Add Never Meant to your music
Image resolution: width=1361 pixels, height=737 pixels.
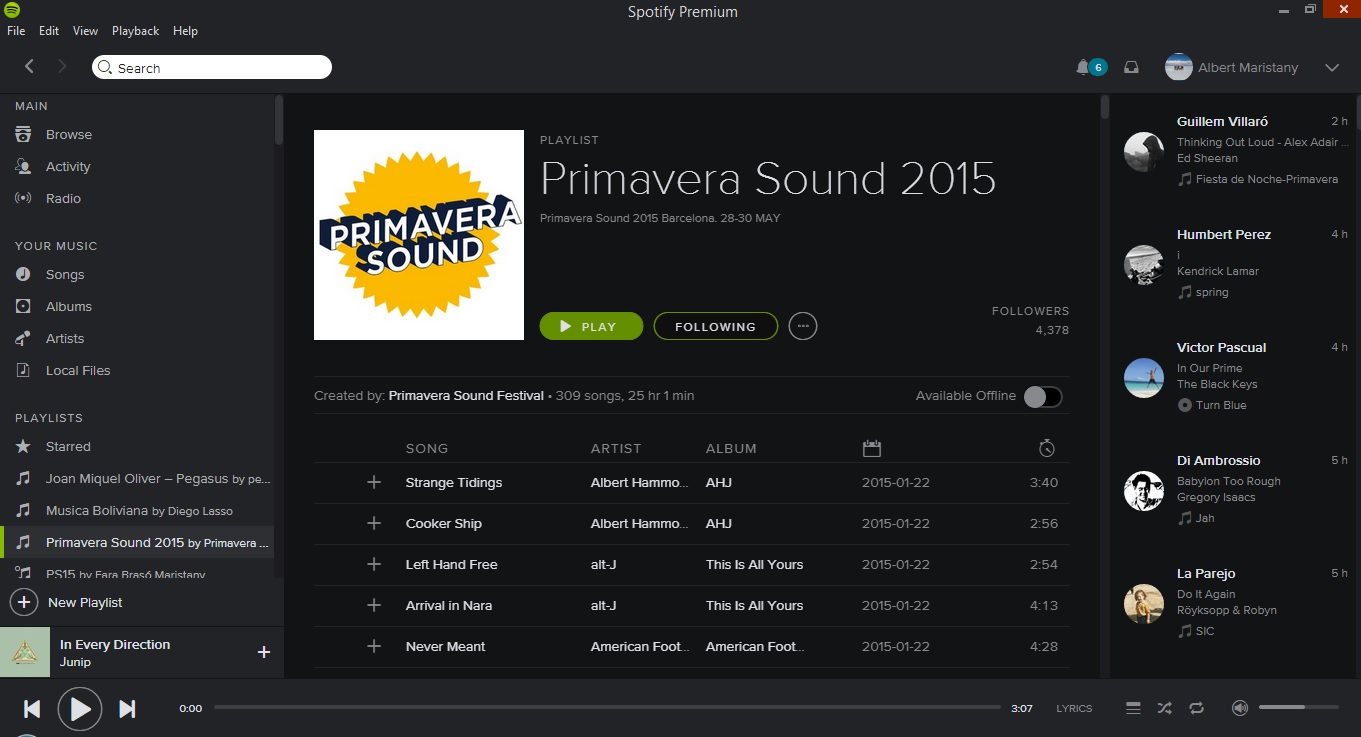click(x=374, y=647)
